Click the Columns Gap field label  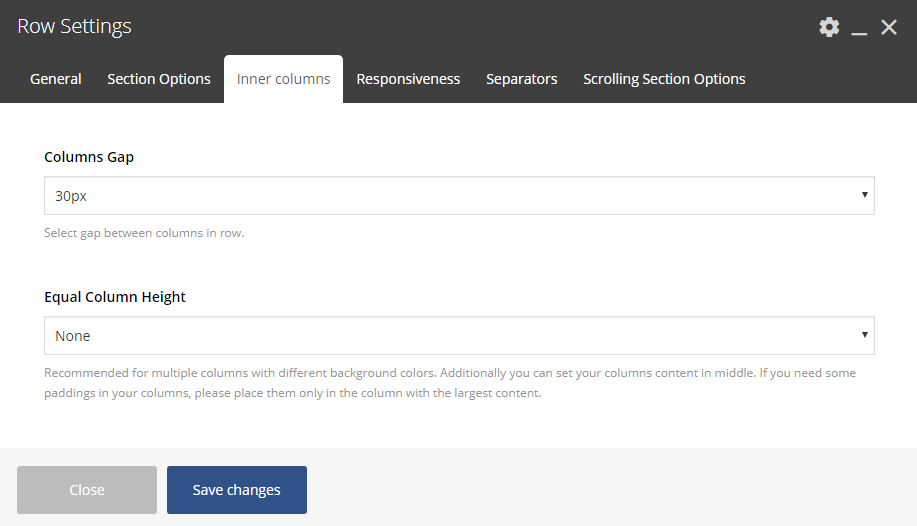point(89,157)
